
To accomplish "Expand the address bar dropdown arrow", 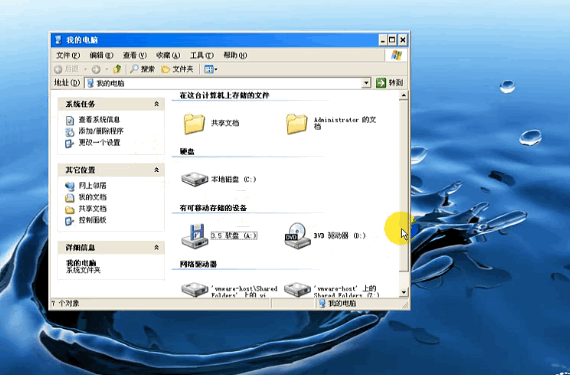I will pyautogui.click(x=366, y=83).
